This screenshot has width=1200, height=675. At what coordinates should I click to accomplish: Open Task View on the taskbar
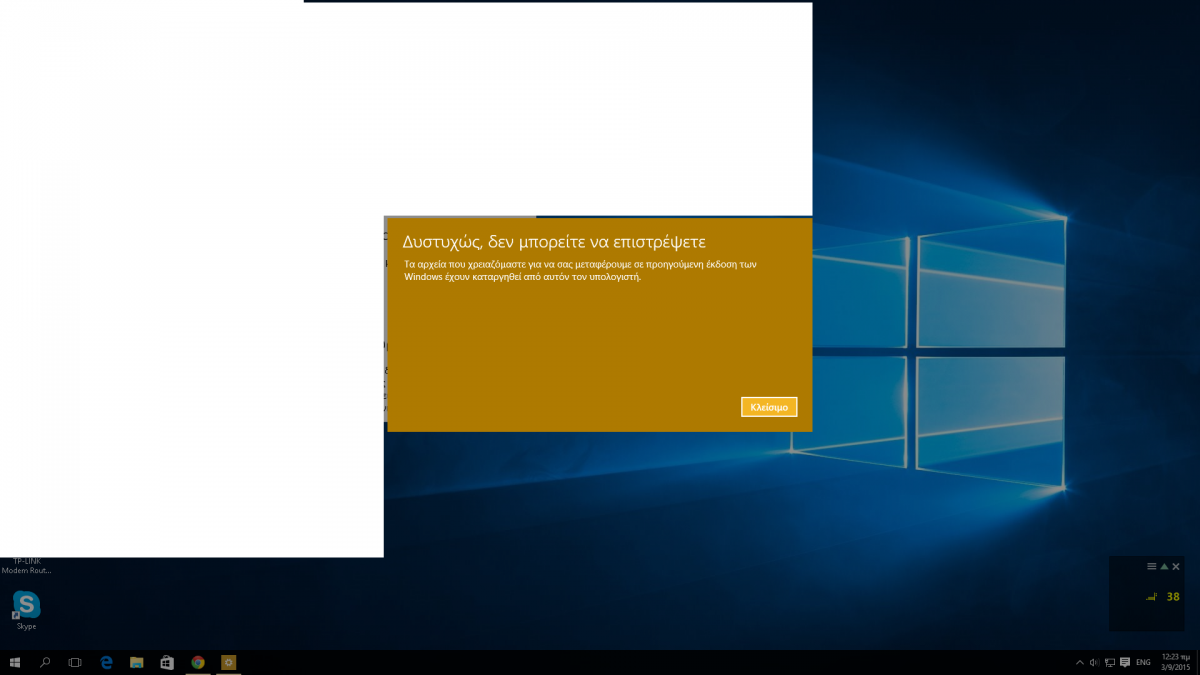pos(75,662)
